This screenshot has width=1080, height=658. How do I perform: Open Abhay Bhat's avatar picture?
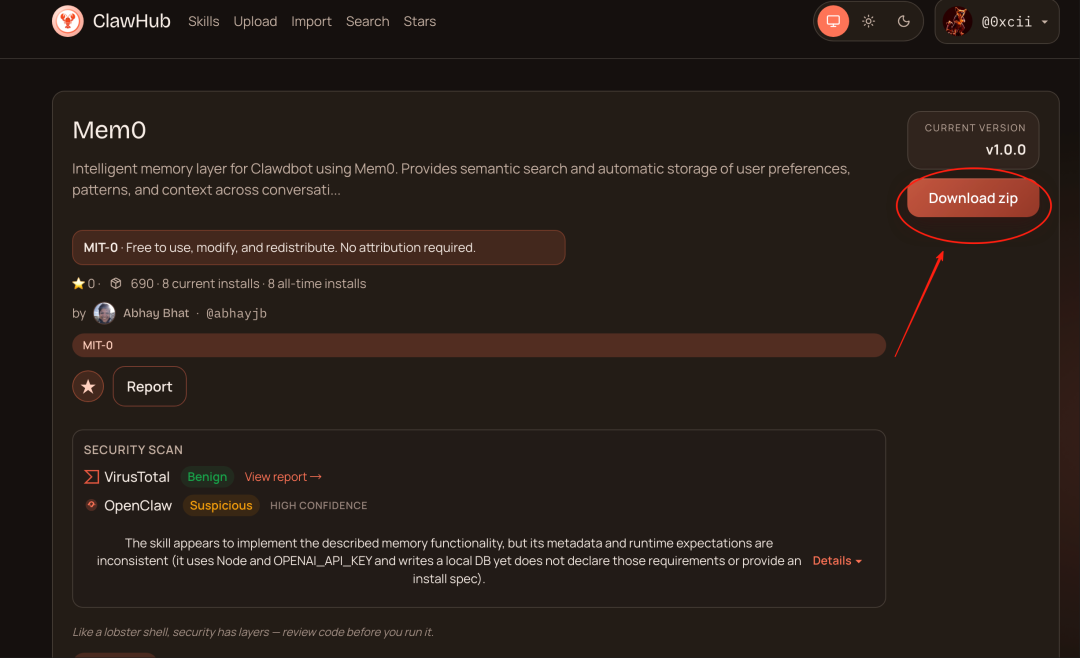104,313
